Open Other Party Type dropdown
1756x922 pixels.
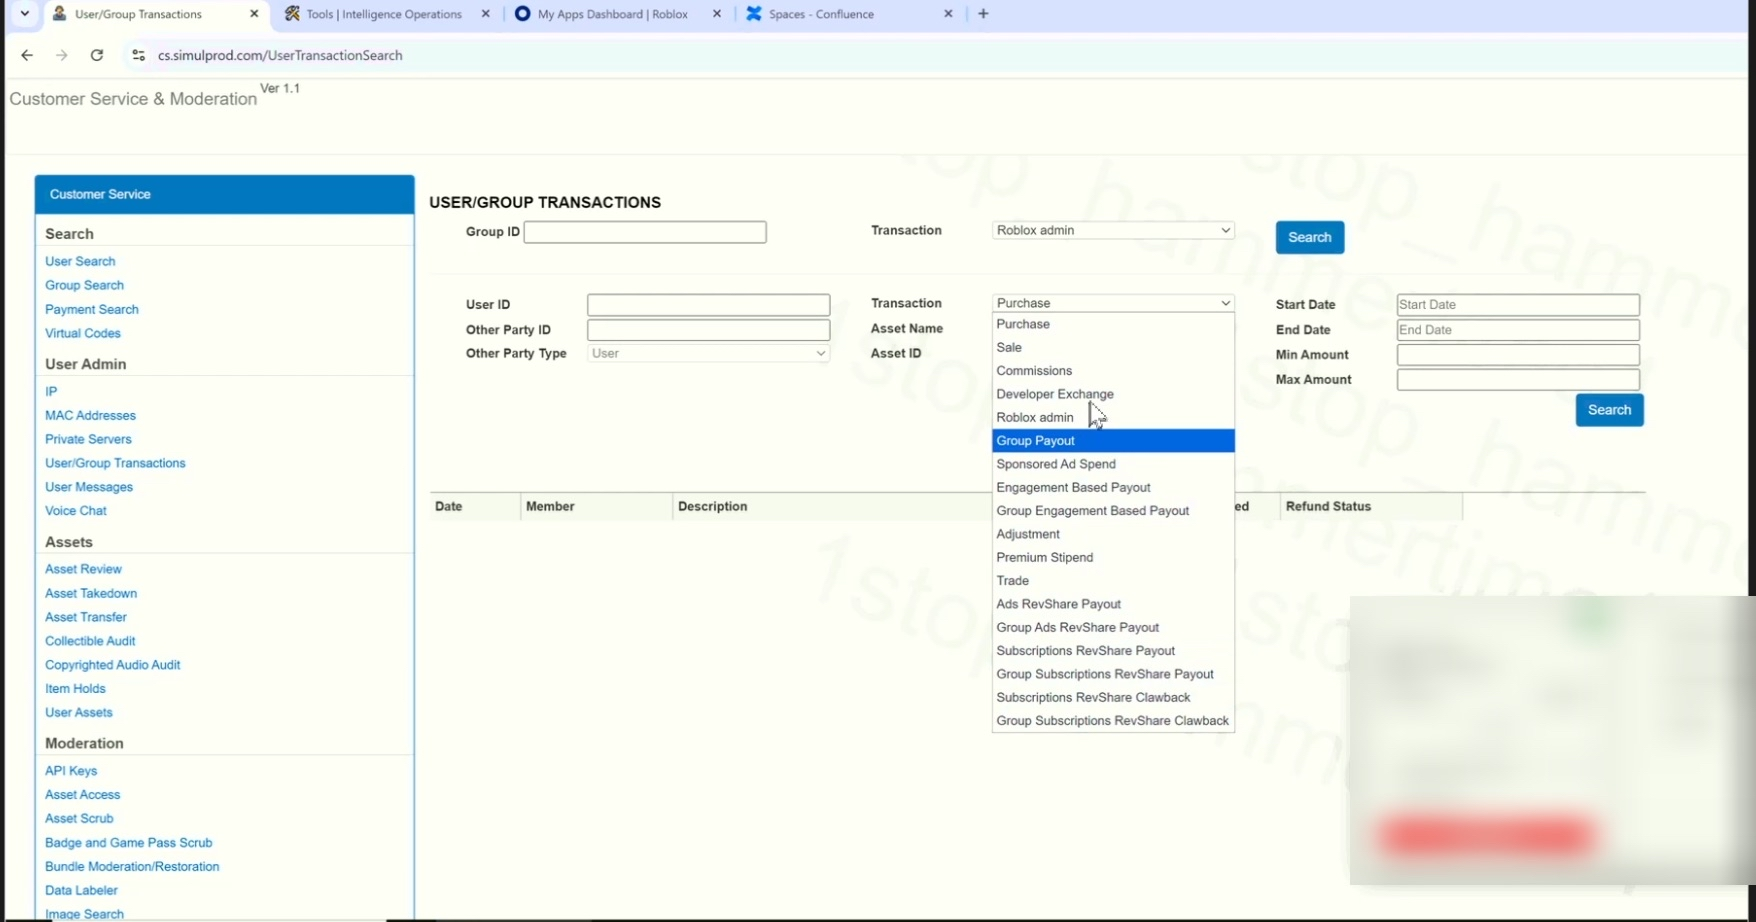coord(708,353)
